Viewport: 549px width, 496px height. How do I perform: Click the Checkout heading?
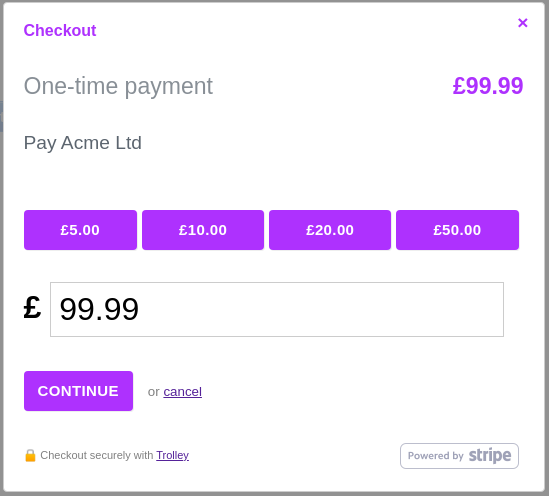(60, 30)
